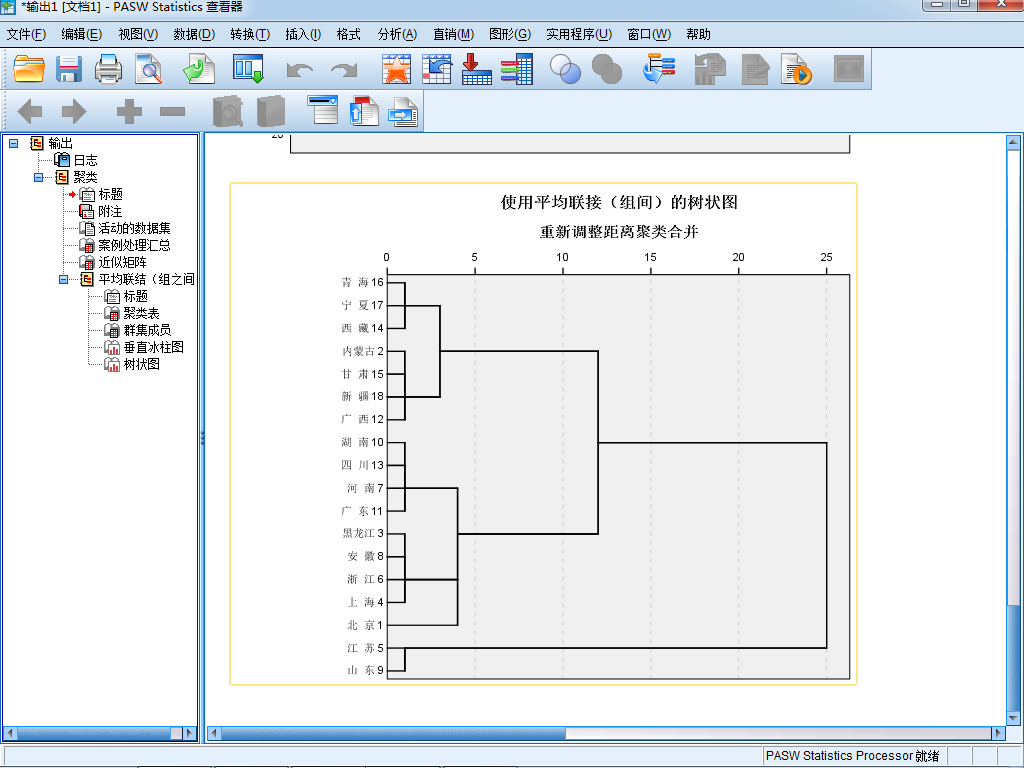Insert heading toolbar icon
This screenshot has height=768, width=1024.
pos(323,110)
